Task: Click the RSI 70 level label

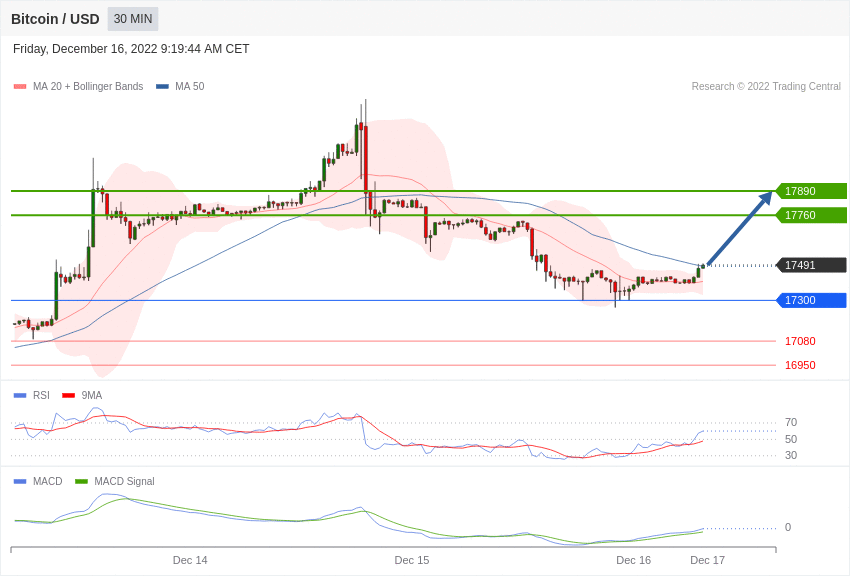Action: click(791, 422)
